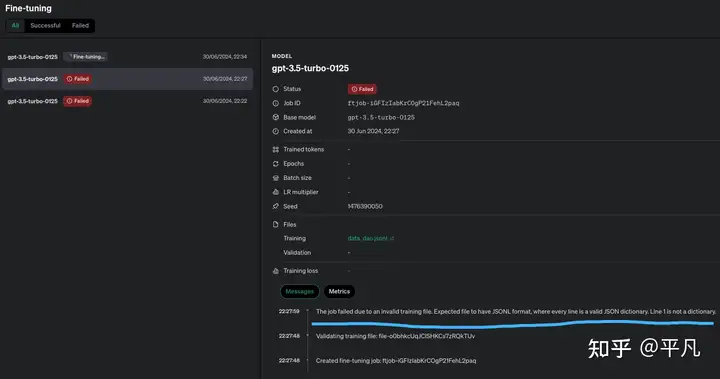Click the Status circle icon
The height and width of the screenshot is (379, 720).
276,89
